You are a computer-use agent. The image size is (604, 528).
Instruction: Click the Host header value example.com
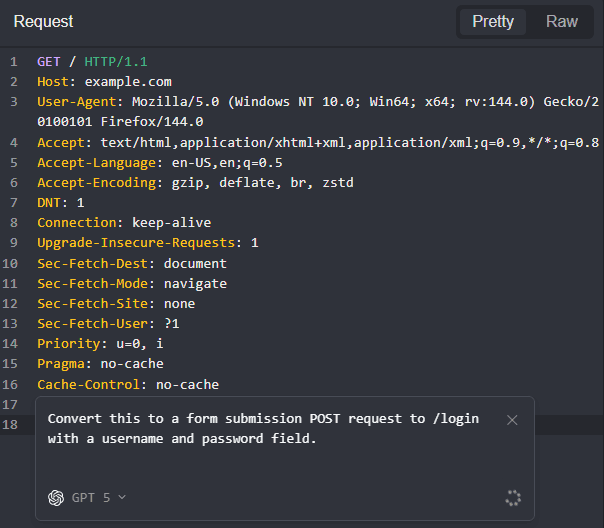(128, 82)
